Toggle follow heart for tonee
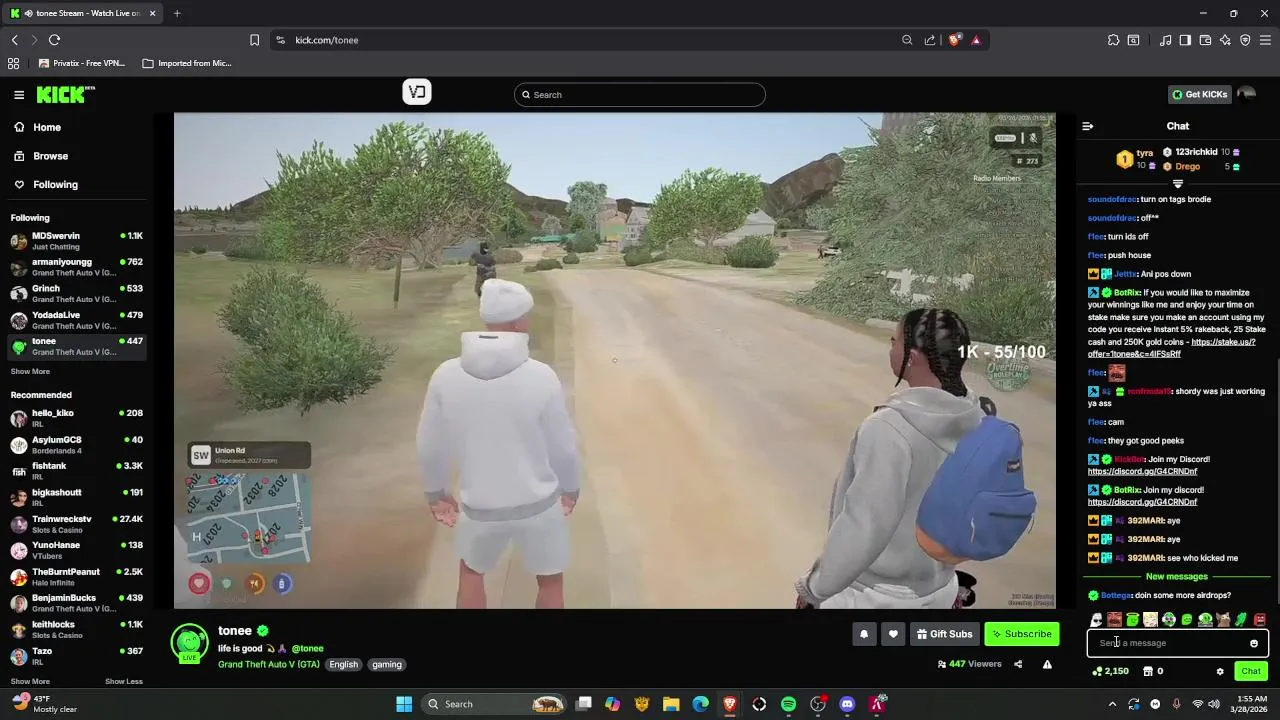This screenshot has height=720, width=1280. (894, 634)
